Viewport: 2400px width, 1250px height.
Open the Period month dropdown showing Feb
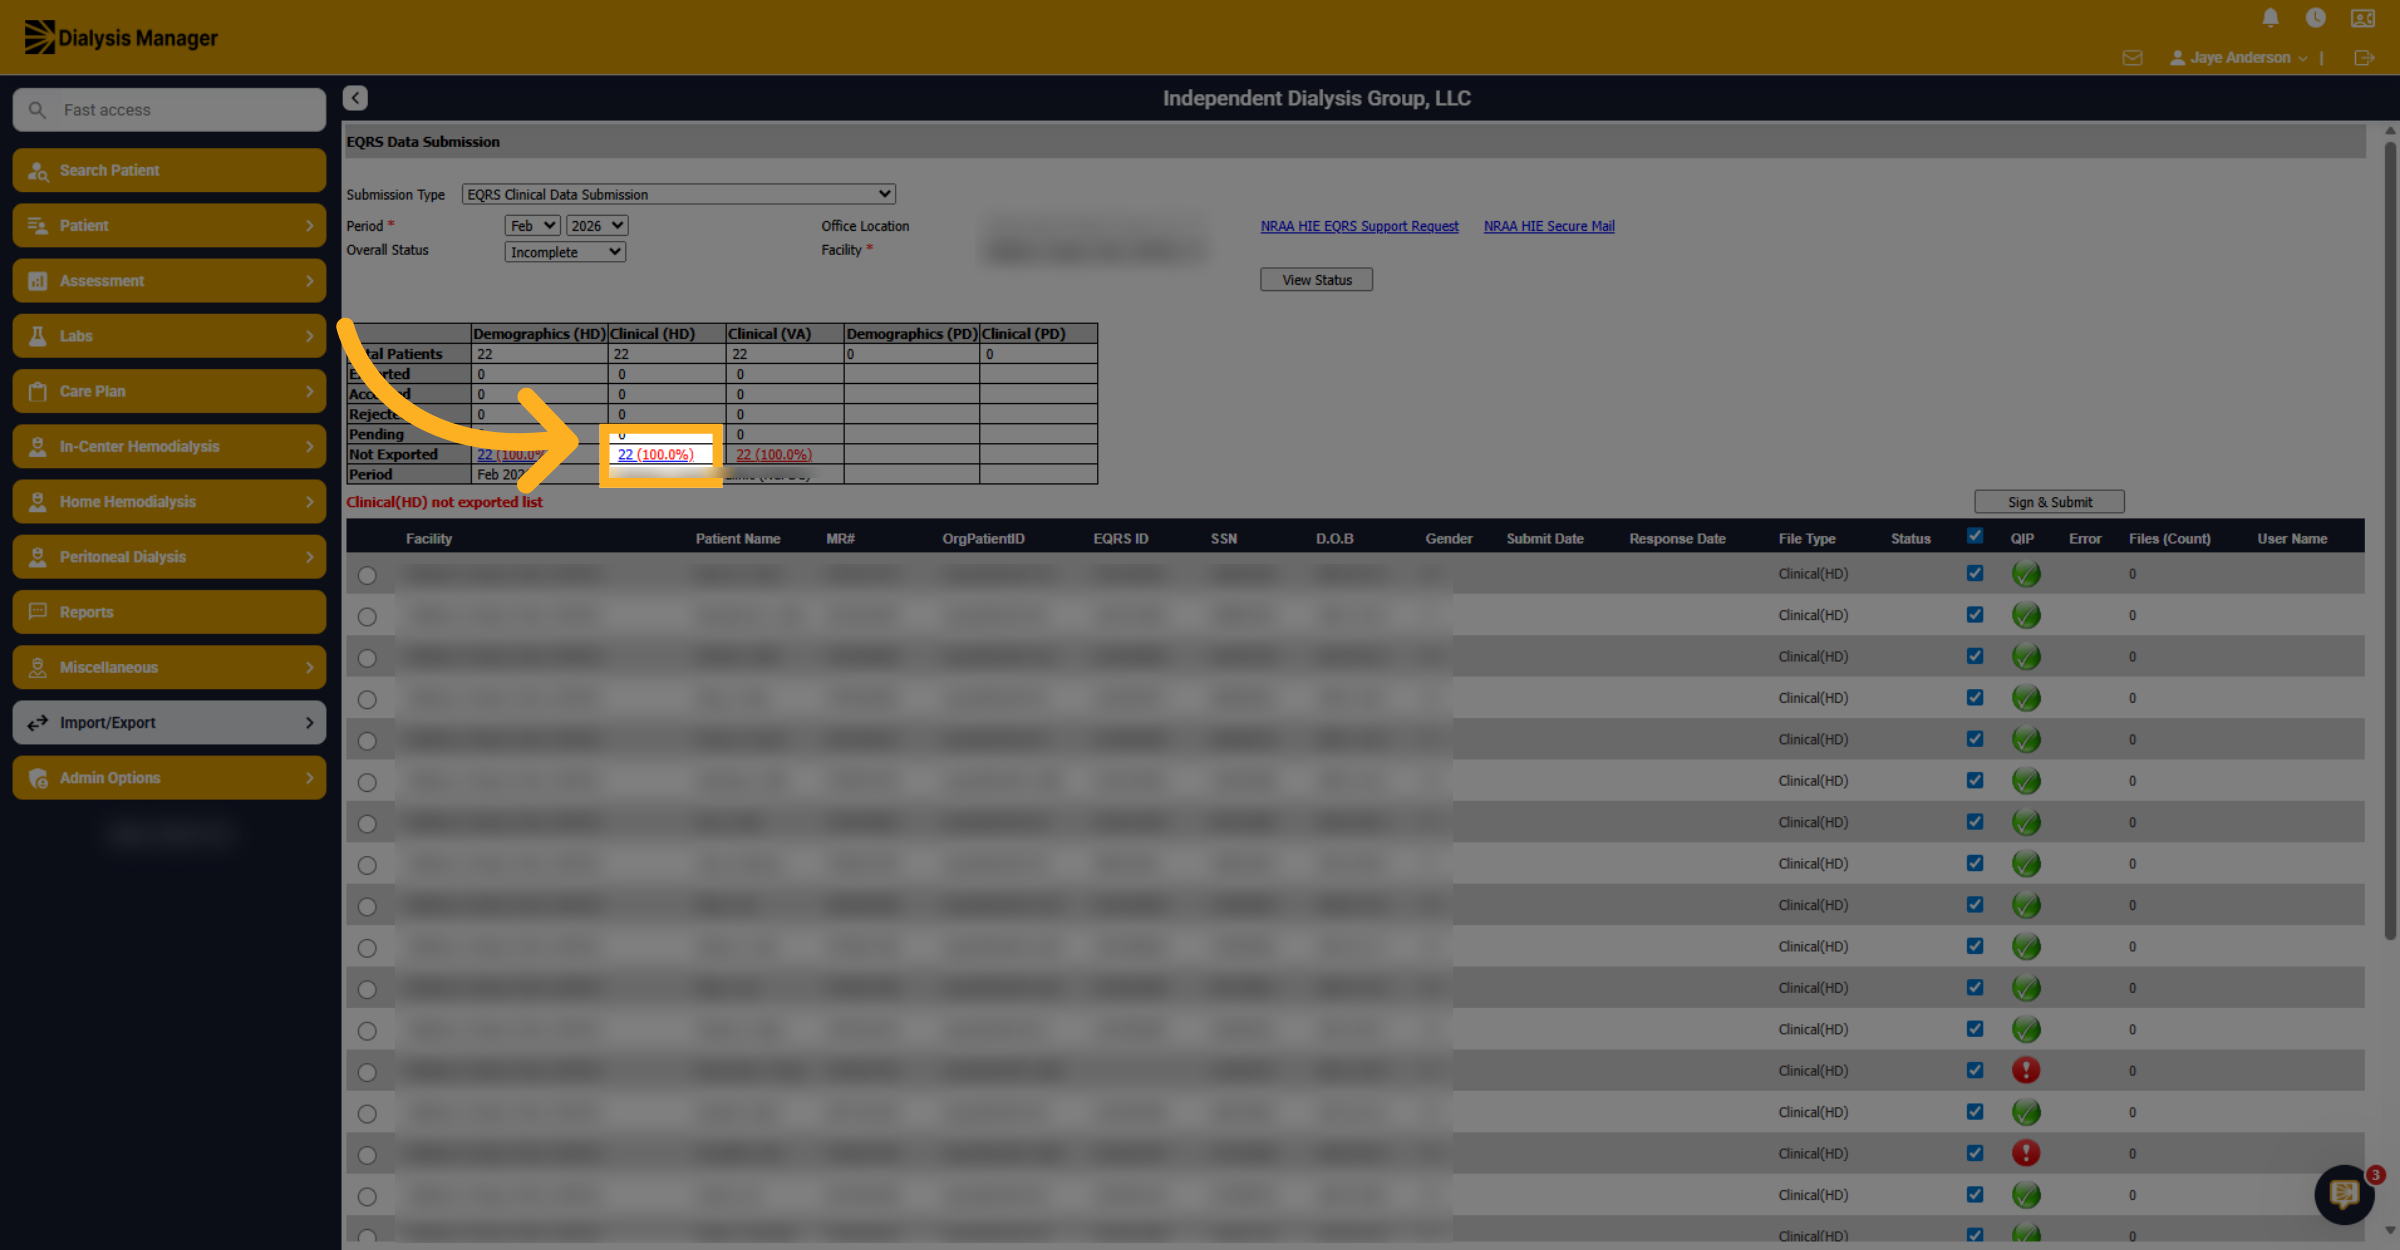pyautogui.click(x=532, y=226)
